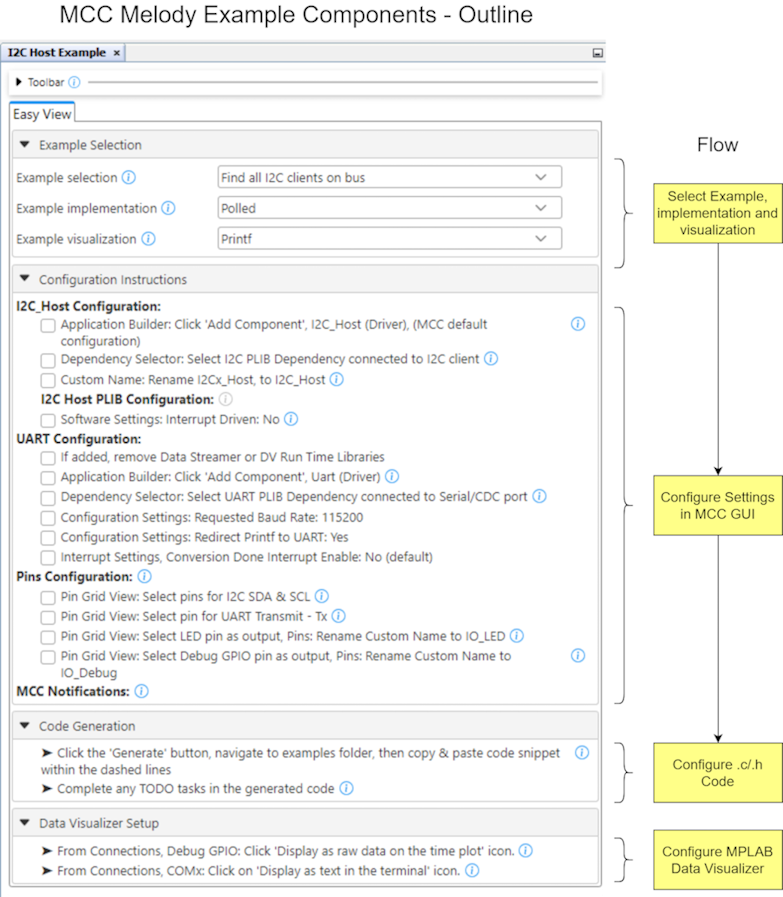783x897 pixels.
Task: Open info icon beside Pins Configuration heading
Action: (x=144, y=577)
